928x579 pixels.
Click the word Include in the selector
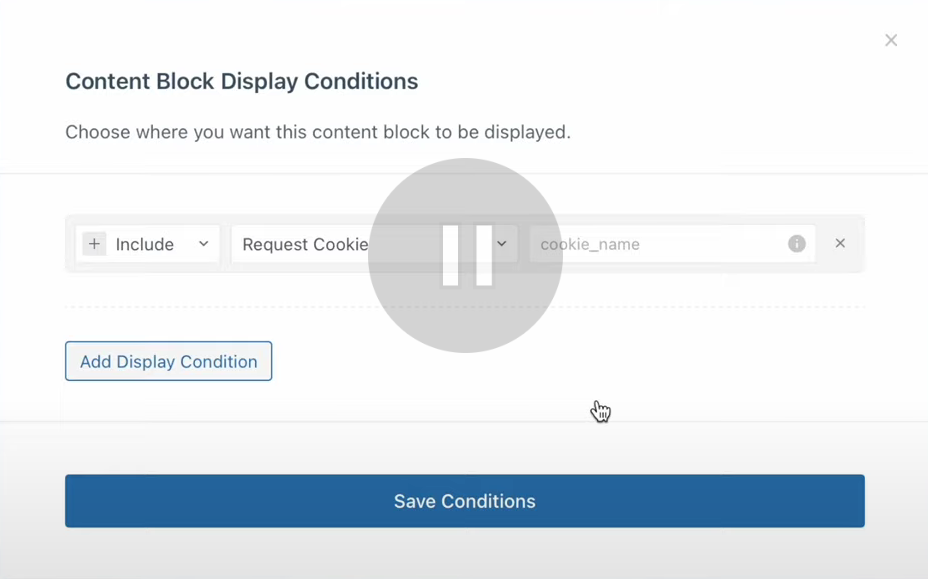click(x=144, y=244)
